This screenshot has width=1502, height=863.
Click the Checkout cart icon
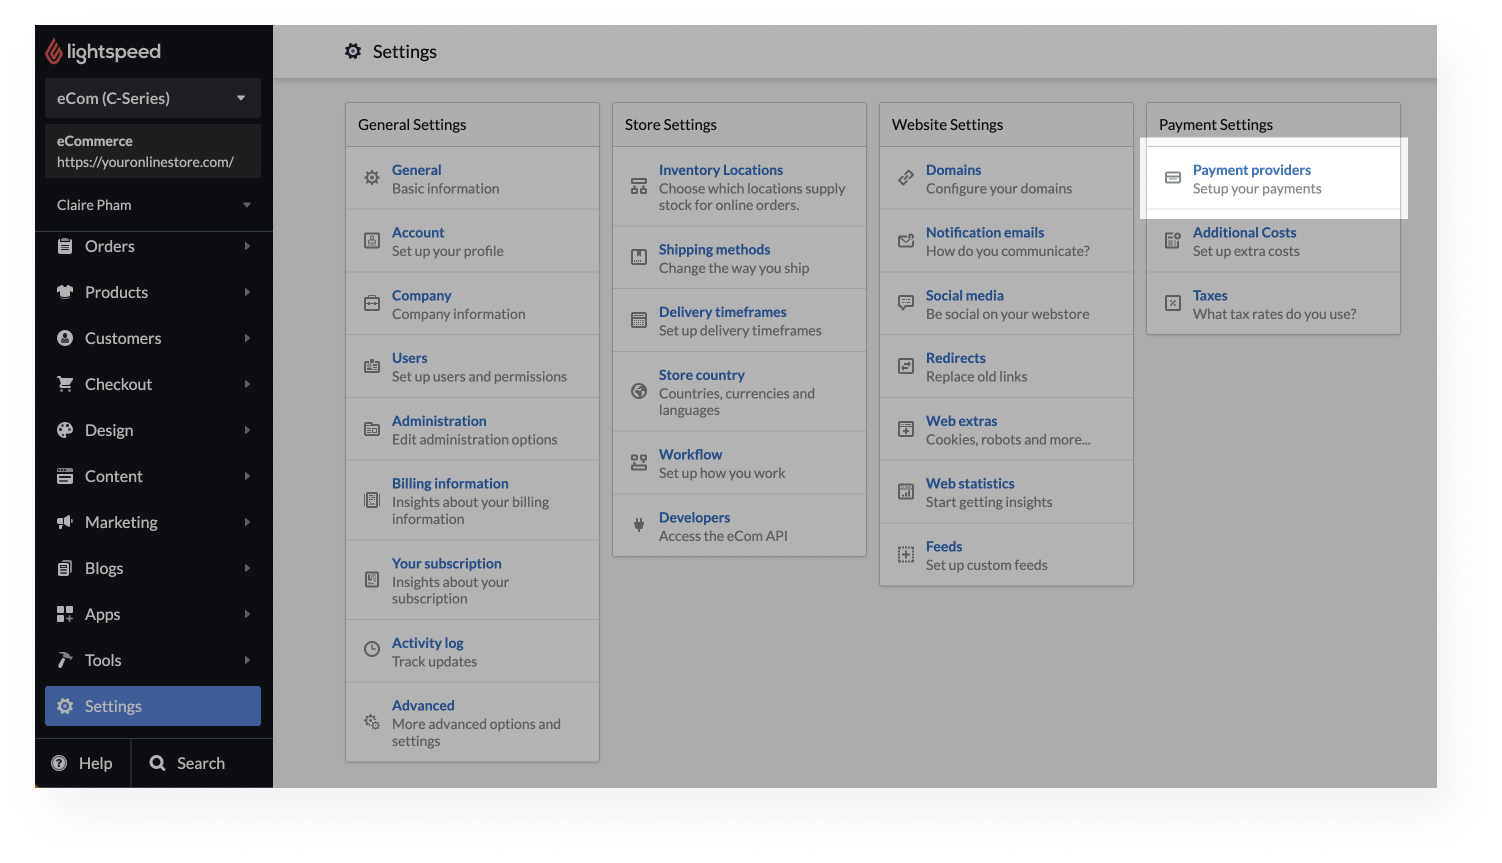point(65,384)
